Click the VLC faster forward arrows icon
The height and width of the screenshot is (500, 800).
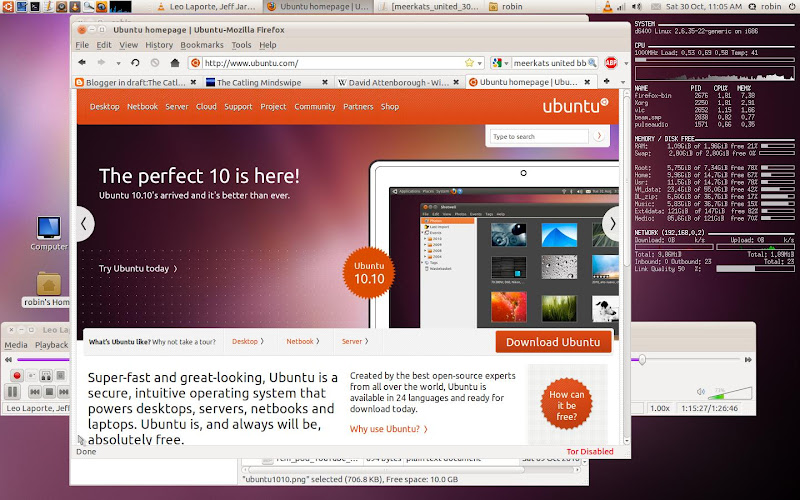(x=748, y=360)
